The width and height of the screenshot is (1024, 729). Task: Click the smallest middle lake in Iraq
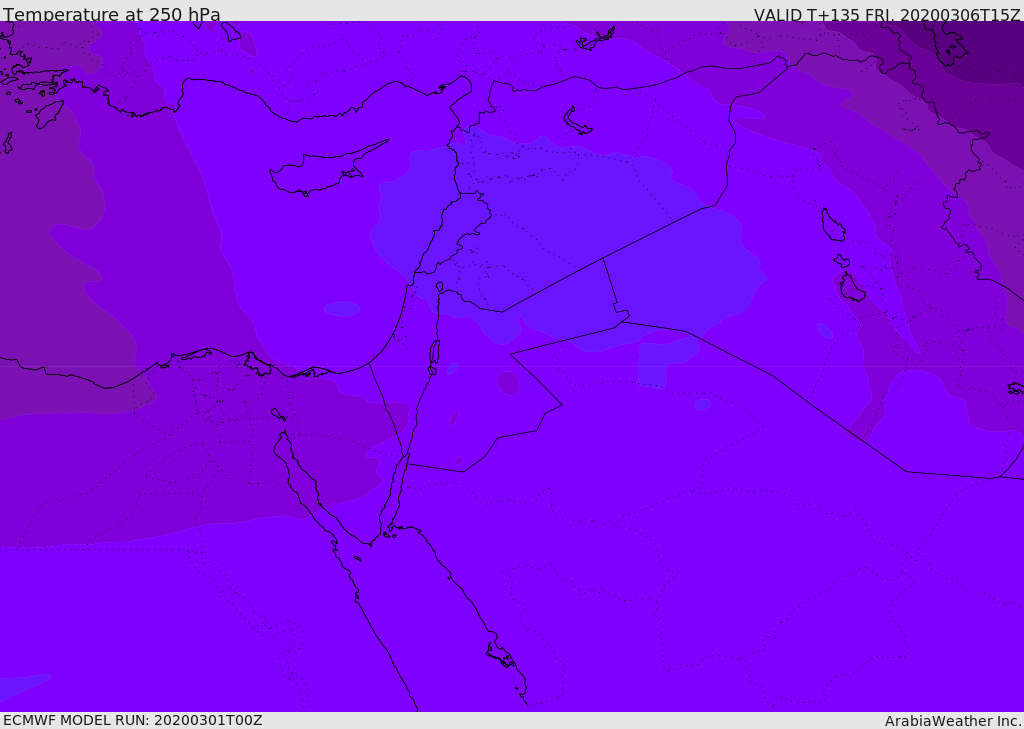pos(842,260)
